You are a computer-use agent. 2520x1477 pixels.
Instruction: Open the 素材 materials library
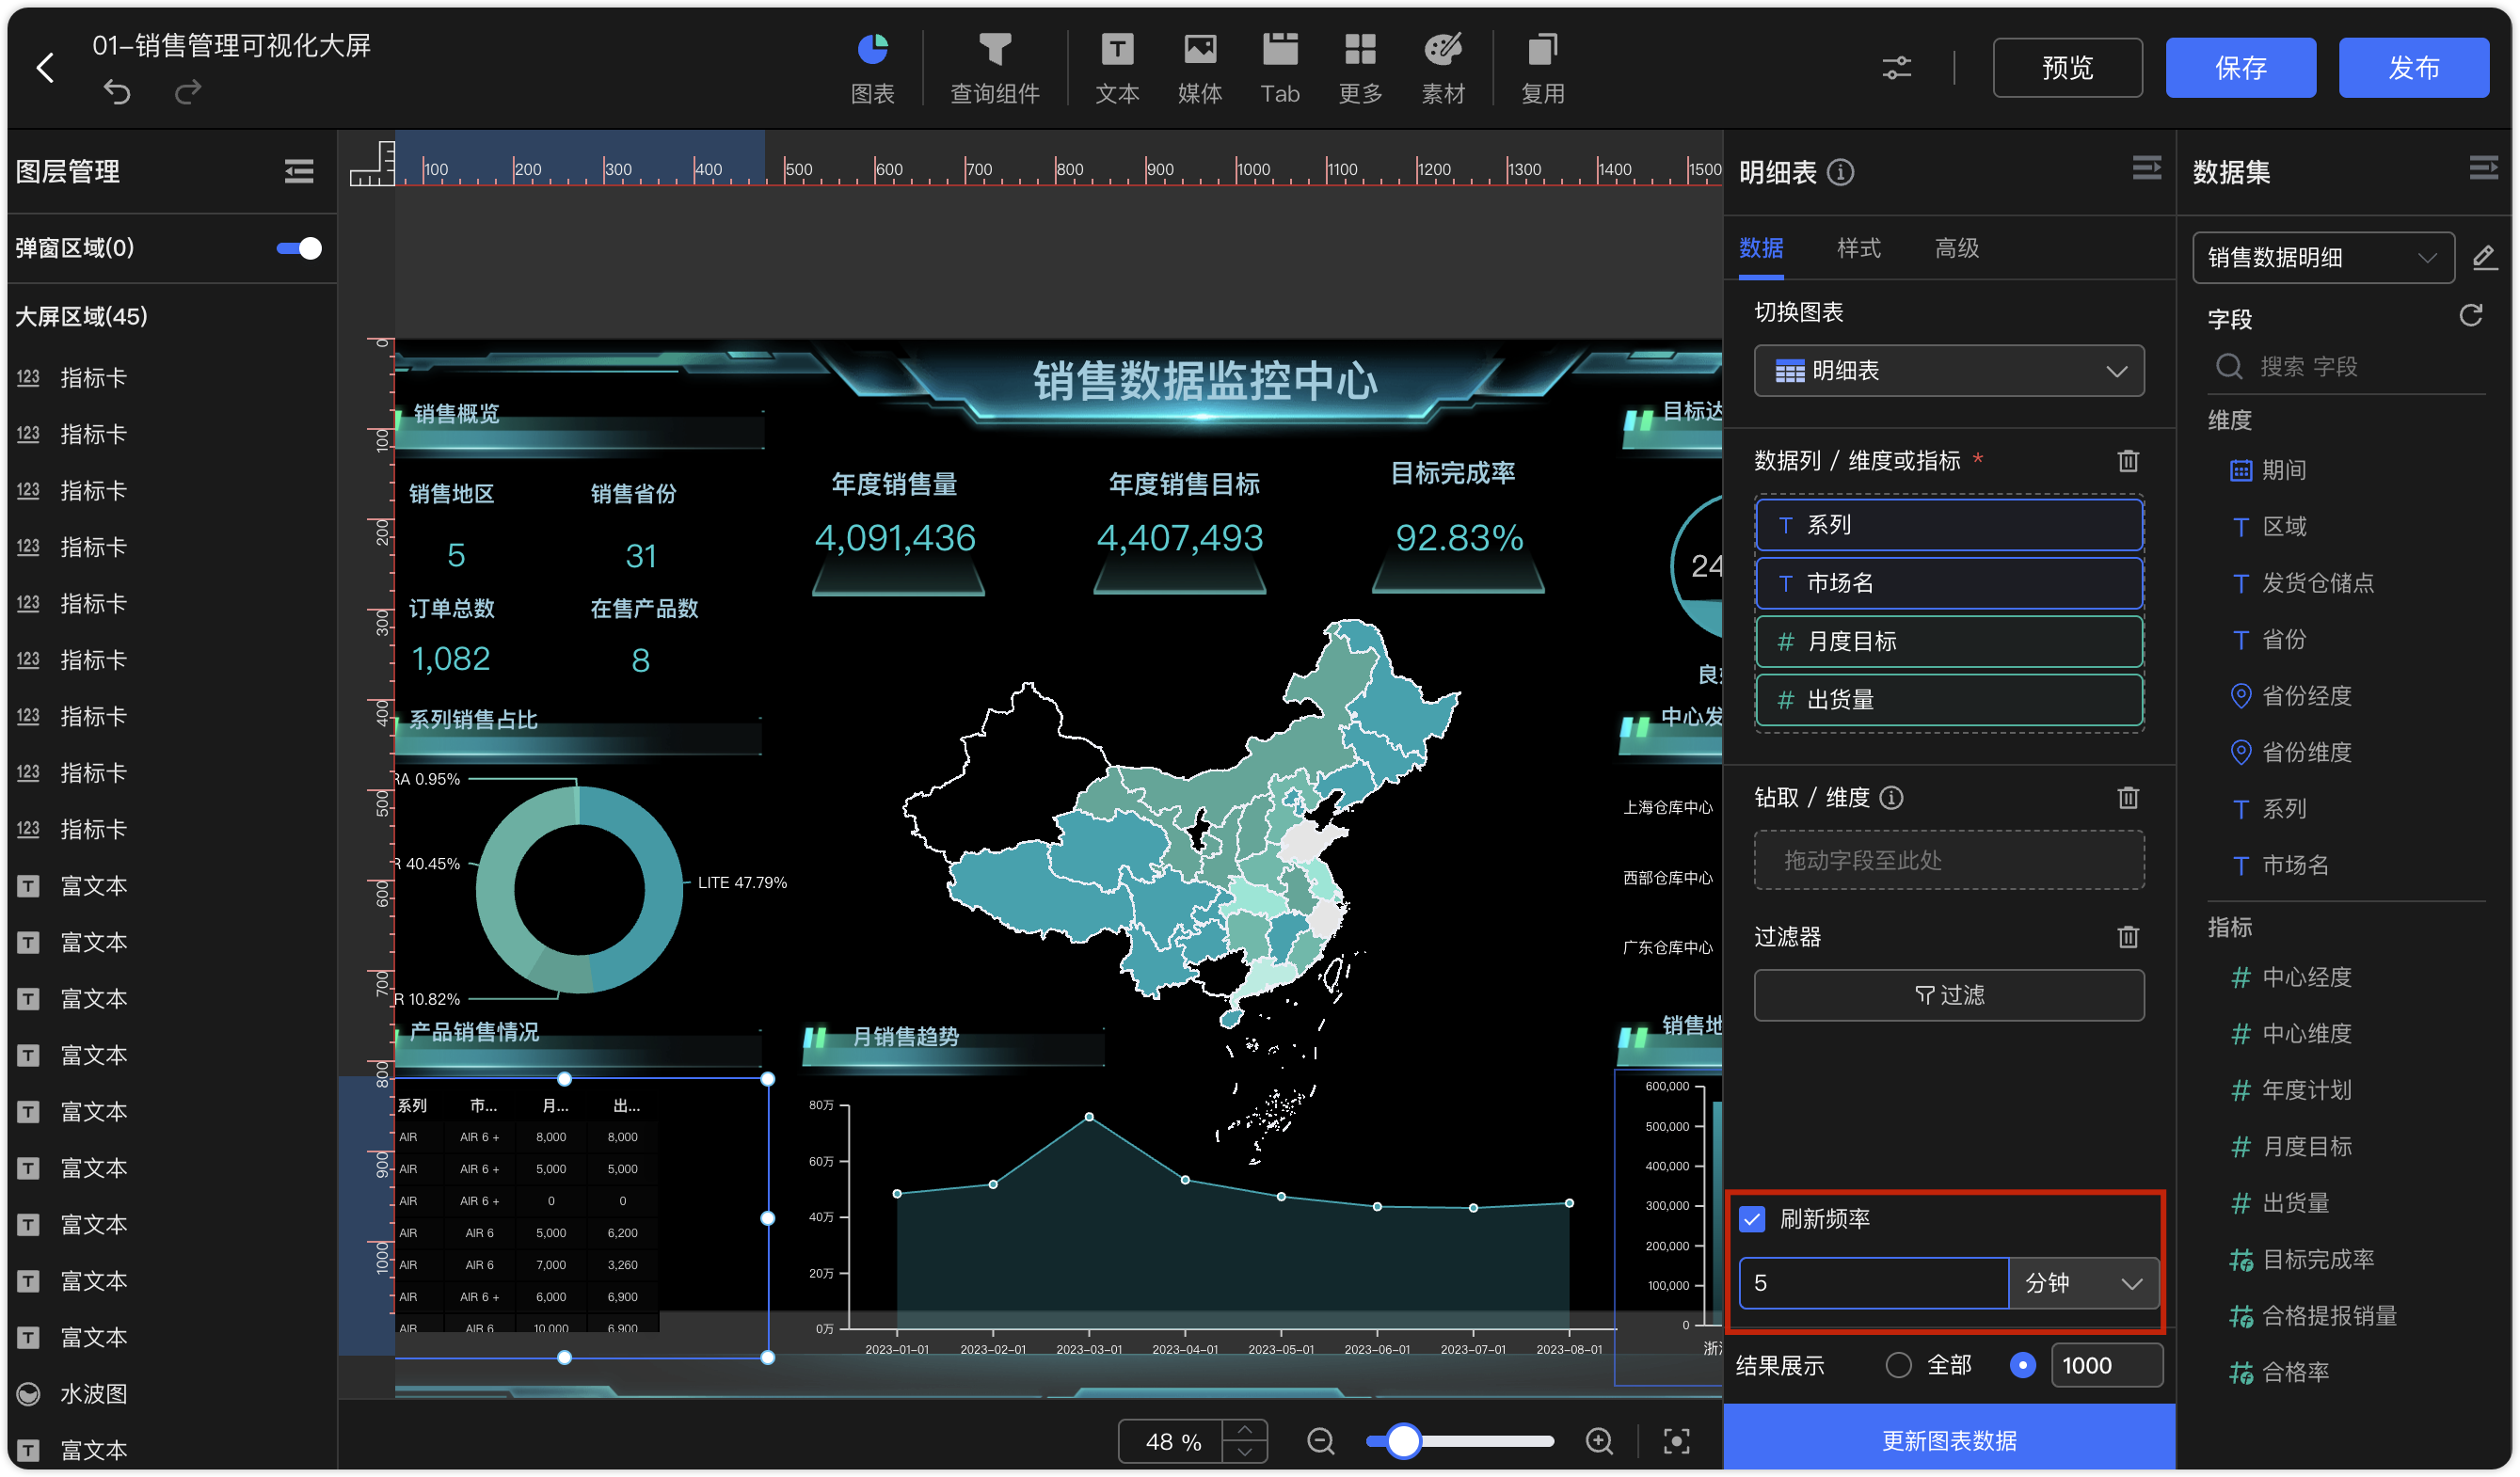[1443, 68]
